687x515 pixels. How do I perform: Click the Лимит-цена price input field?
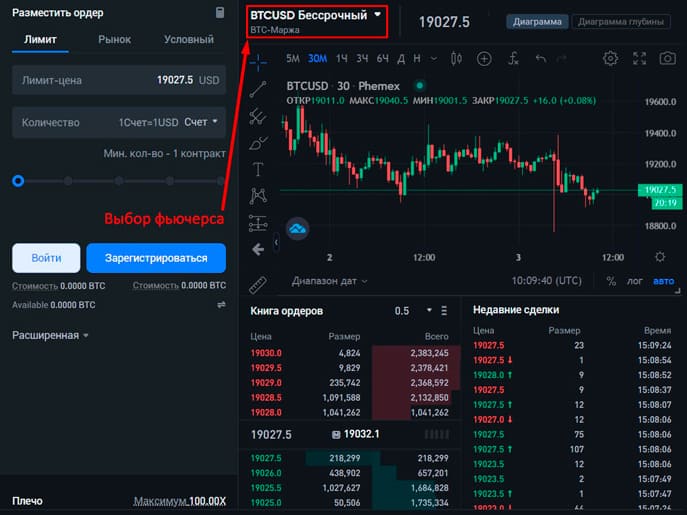coord(119,80)
